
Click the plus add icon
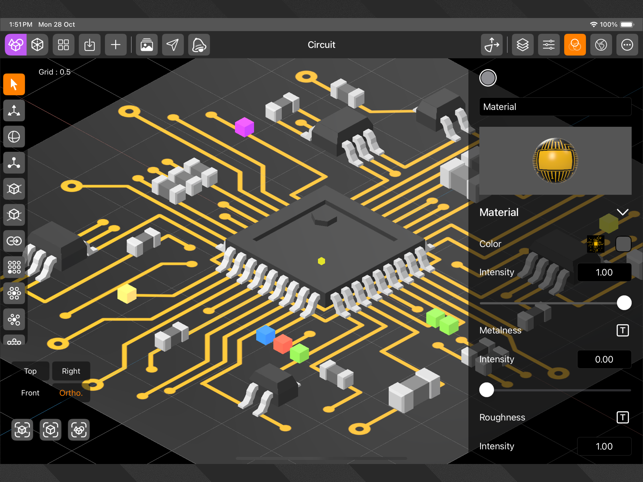coord(116,45)
